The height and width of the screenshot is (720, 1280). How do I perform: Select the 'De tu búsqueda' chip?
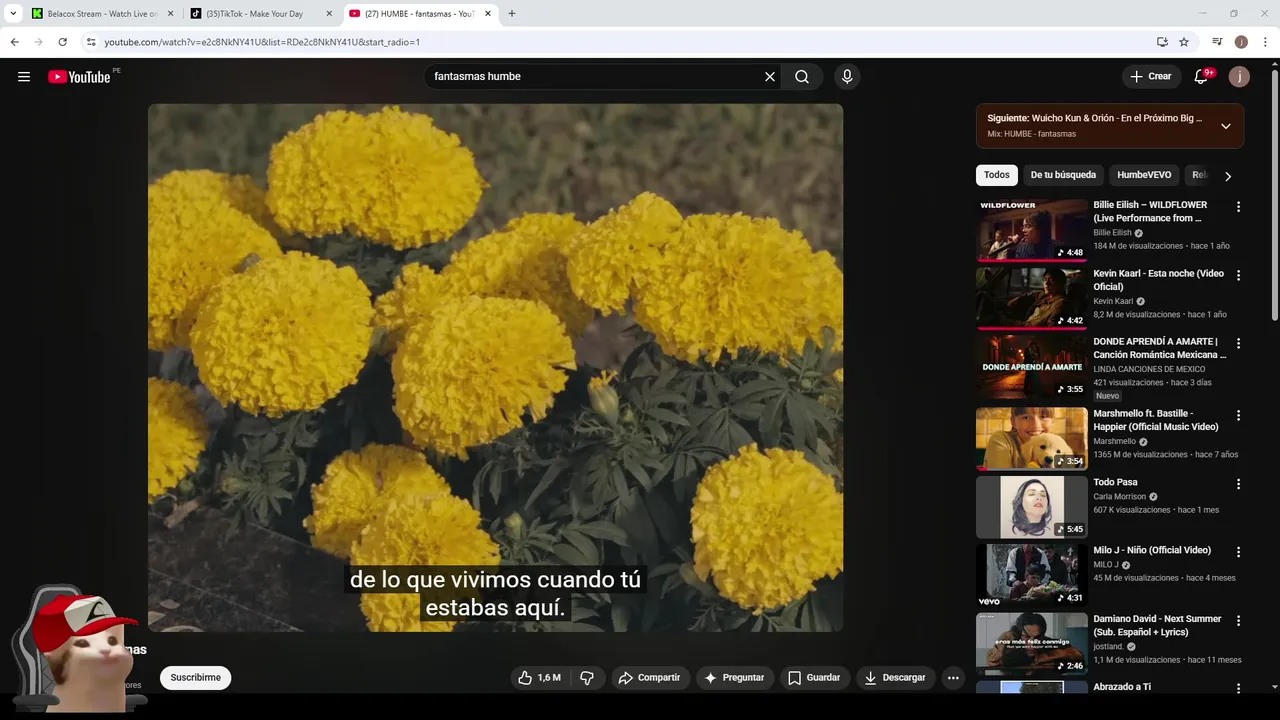(1063, 175)
